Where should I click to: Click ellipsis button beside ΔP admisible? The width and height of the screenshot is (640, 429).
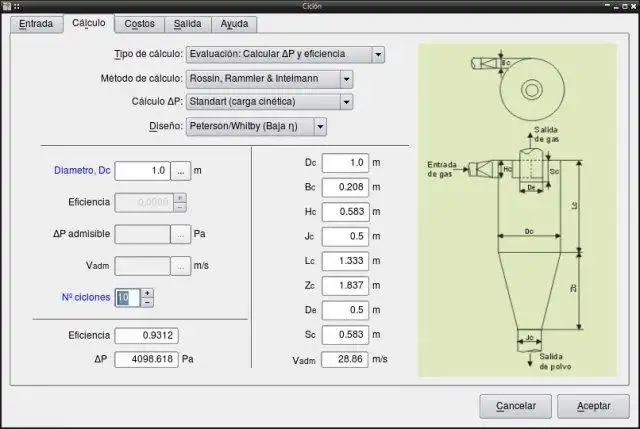pyautogui.click(x=180, y=234)
